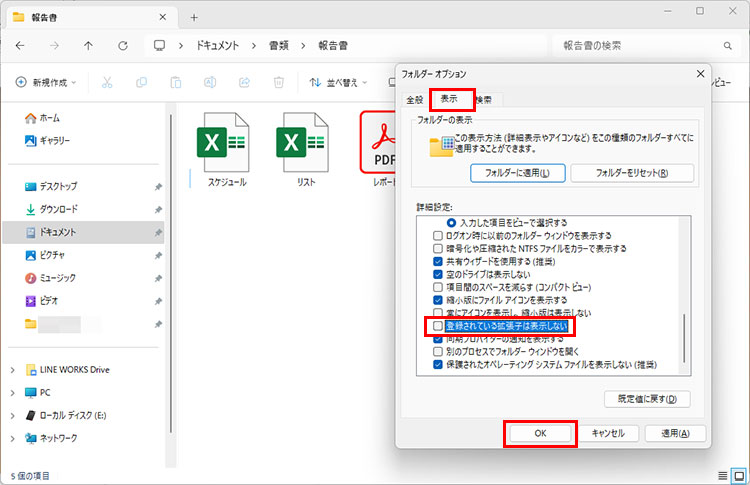Go up one folder level
750x485 pixels.
click(88, 46)
